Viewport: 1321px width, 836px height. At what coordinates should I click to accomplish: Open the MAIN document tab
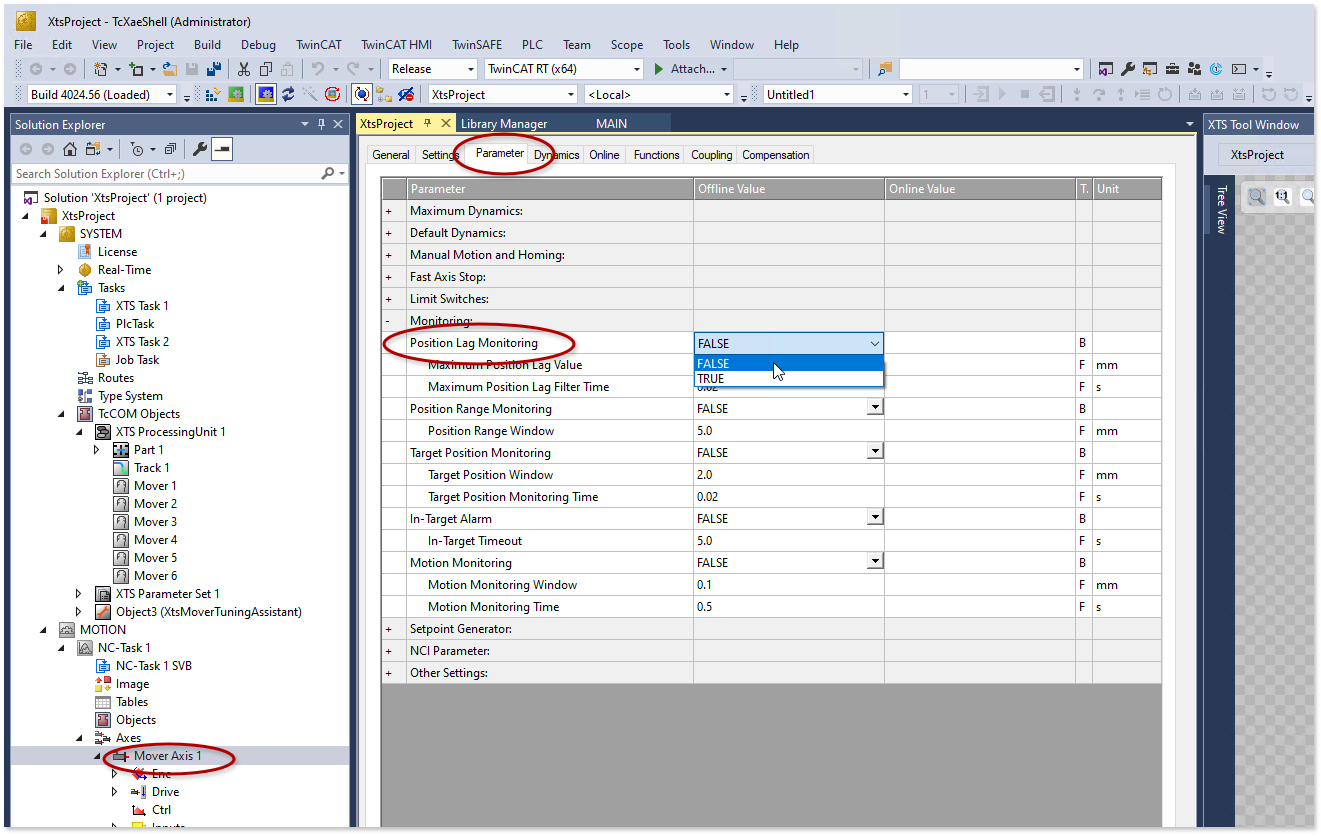pos(612,124)
